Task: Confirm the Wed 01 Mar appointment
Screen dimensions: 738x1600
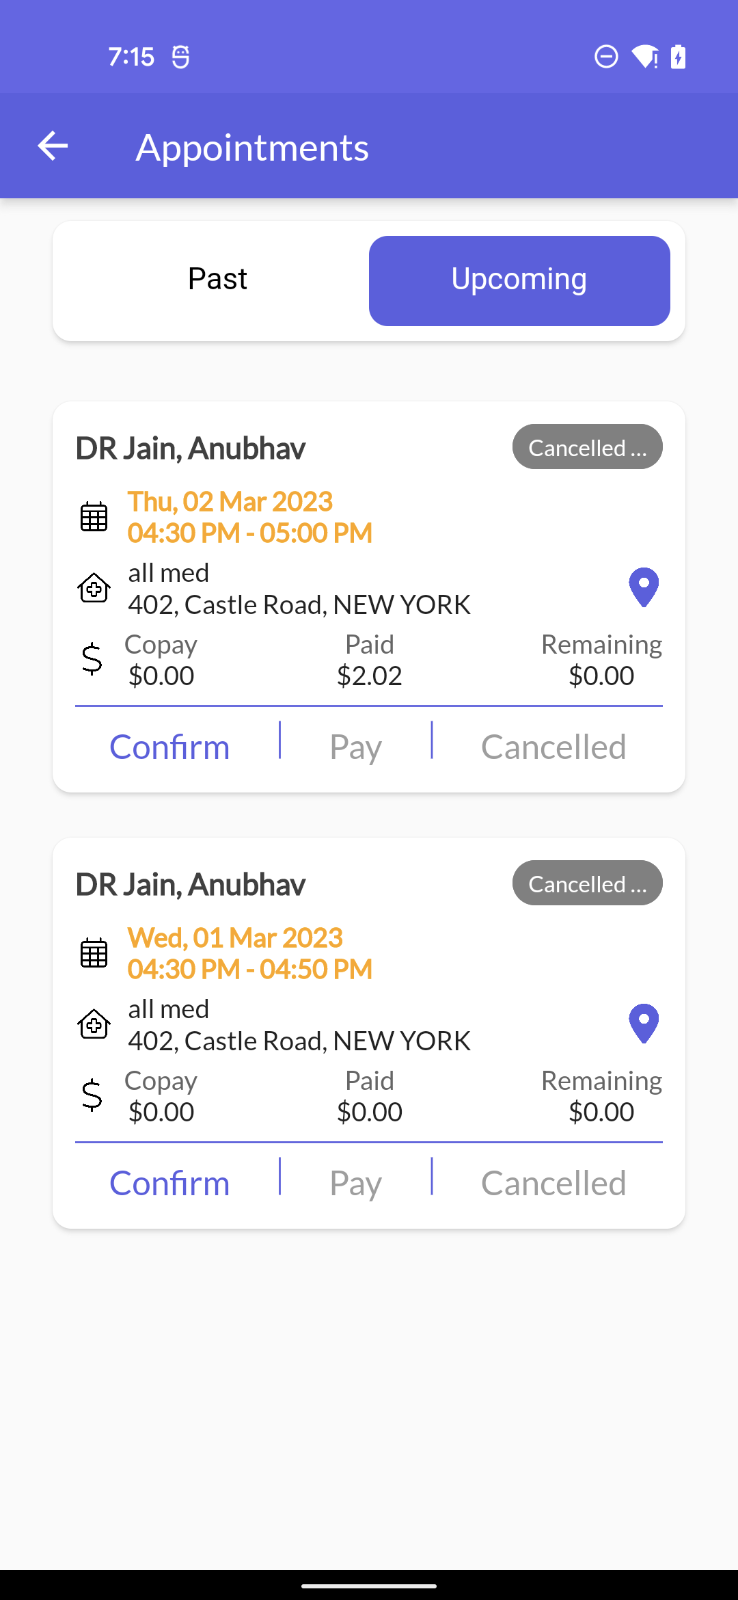Action: tap(170, 1183)
